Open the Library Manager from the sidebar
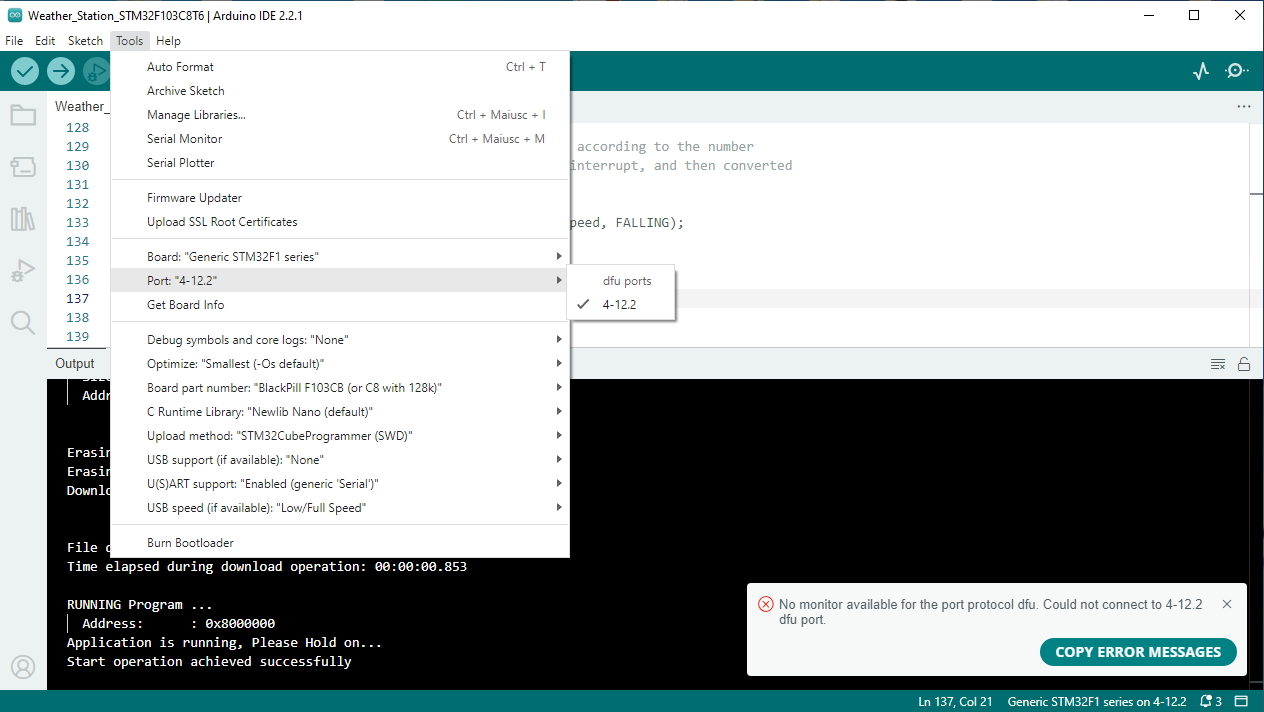1264x712 pixels. 23,219
